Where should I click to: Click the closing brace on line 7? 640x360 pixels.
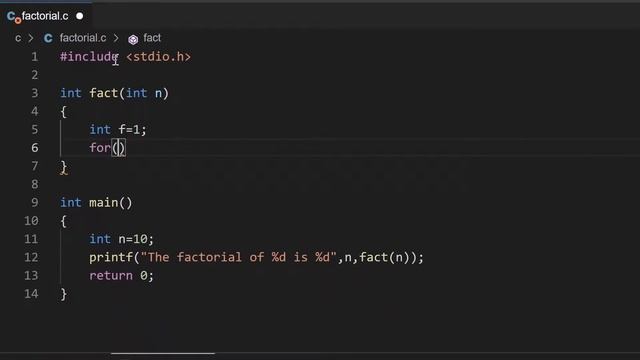64,167
